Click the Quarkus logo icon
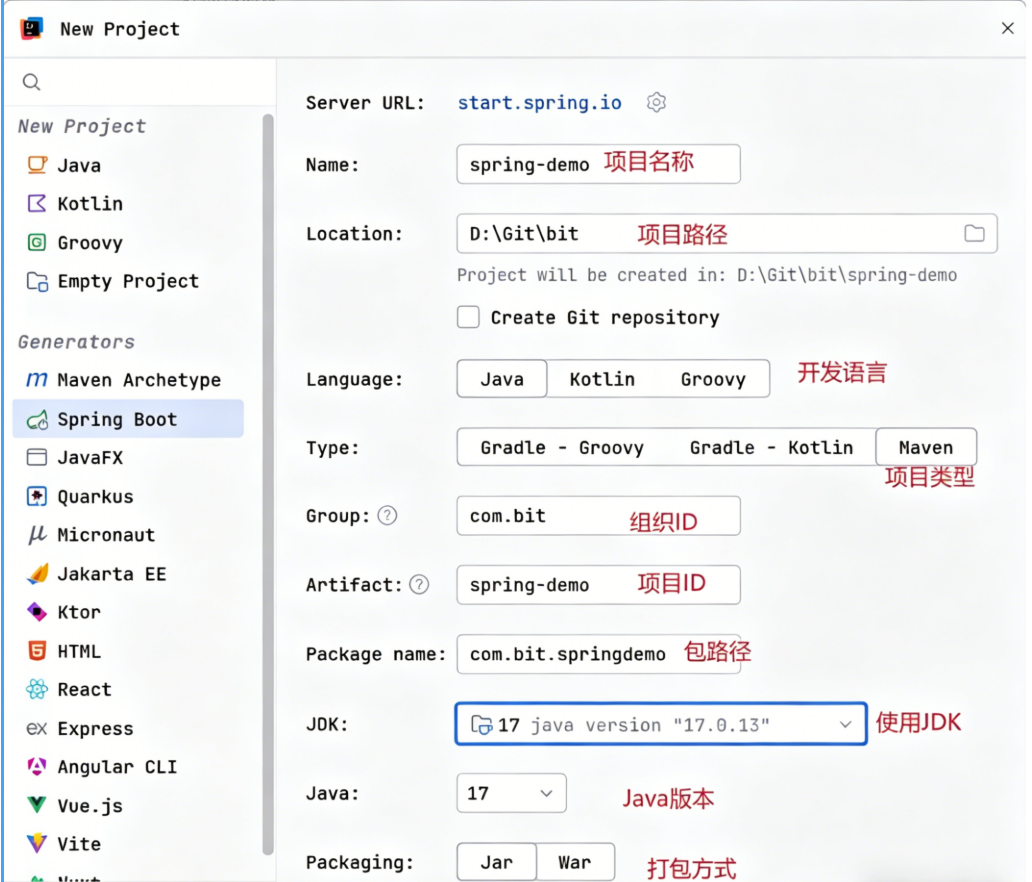Image resolution: width=1032 pixels, height=882 pixels. 37,496
